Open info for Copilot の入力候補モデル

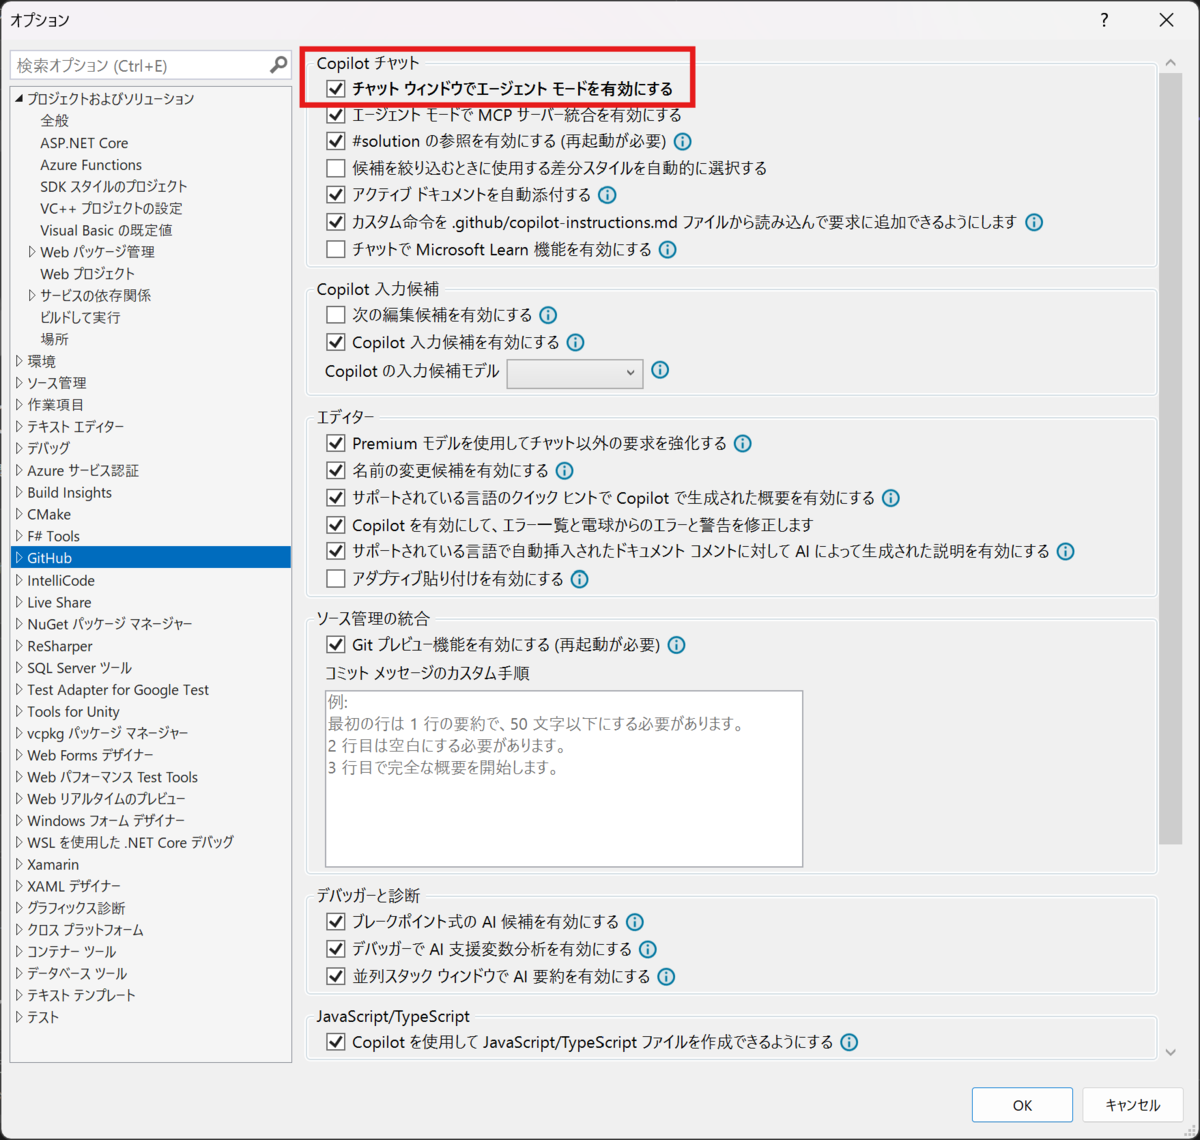point(660,371)
